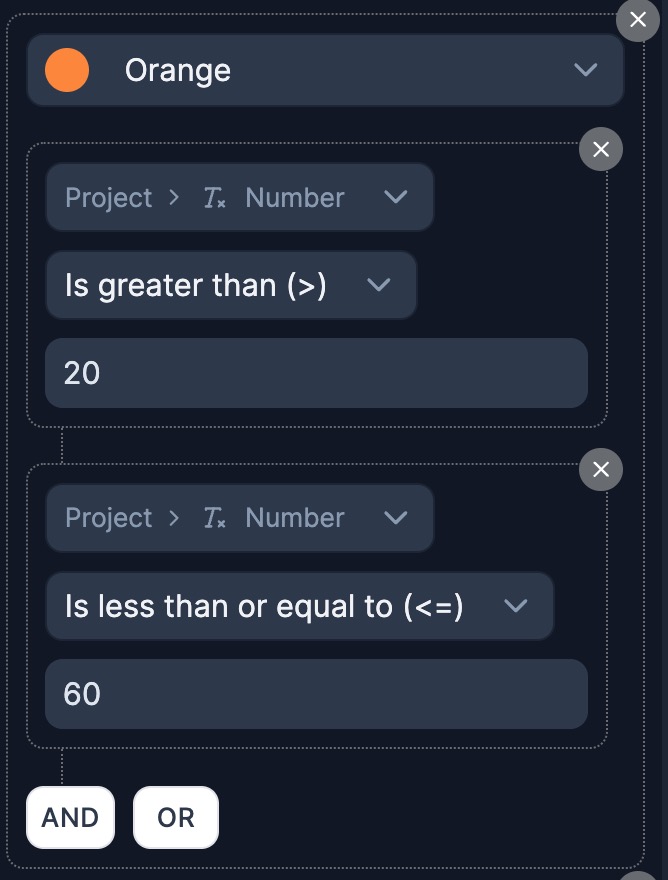Viewport: 668px width, 880px height.
Task: Add a condition with the AND button
Action: tap(70, 817)
